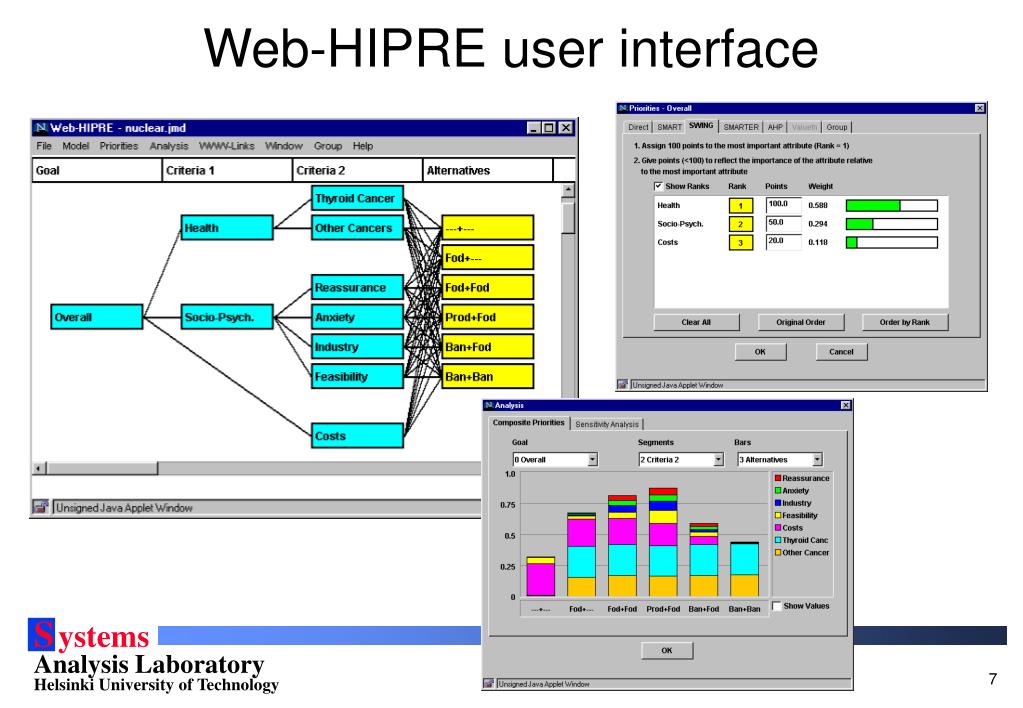The height and width of the screenshot is (708, 1023).
Task: Select the Anxiety node
Action: tap(358, 317)
